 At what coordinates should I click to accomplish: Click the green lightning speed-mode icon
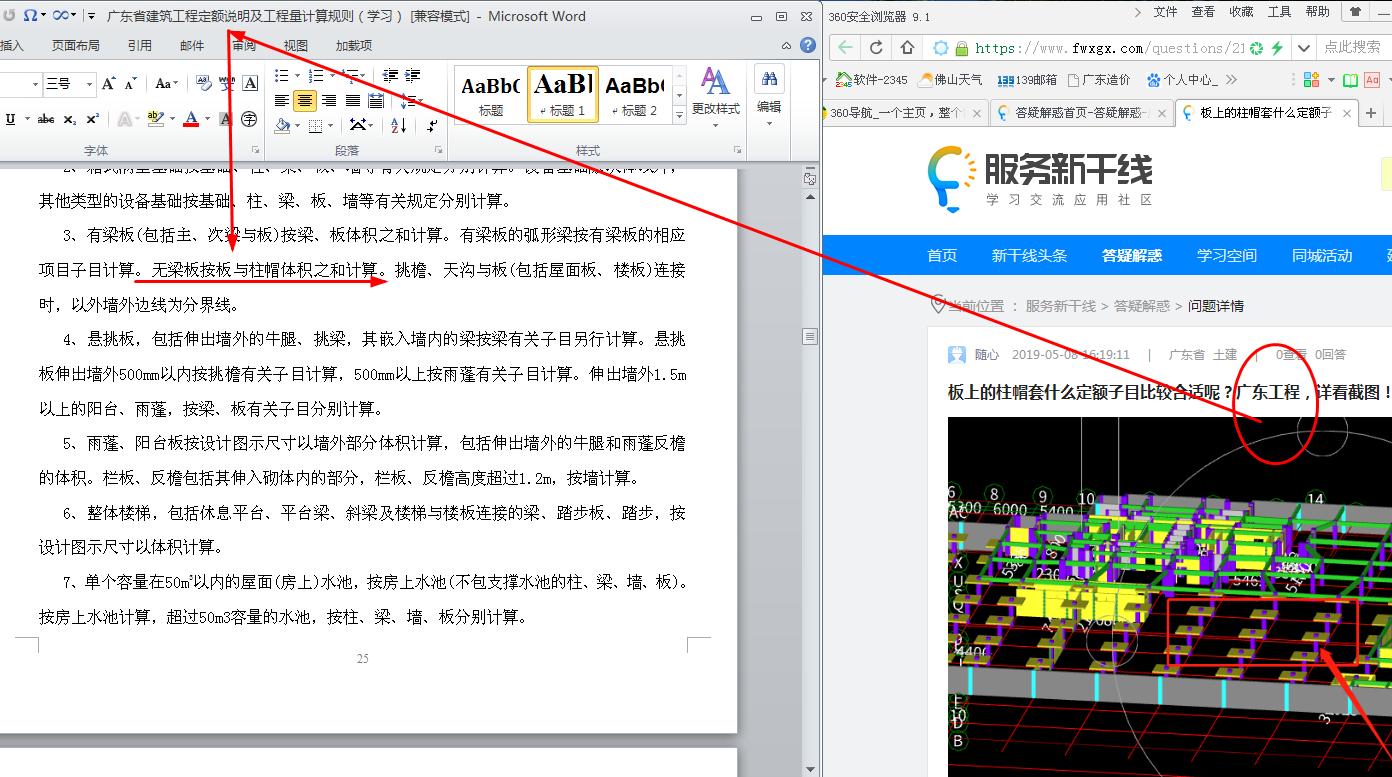point(1276,48)
